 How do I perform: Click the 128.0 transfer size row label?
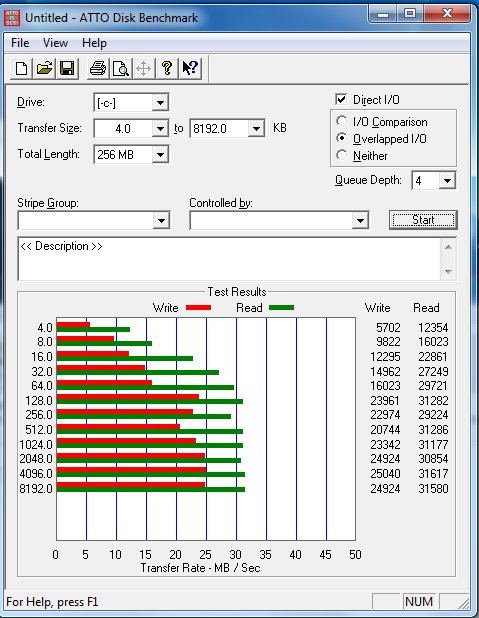point(39,400)
